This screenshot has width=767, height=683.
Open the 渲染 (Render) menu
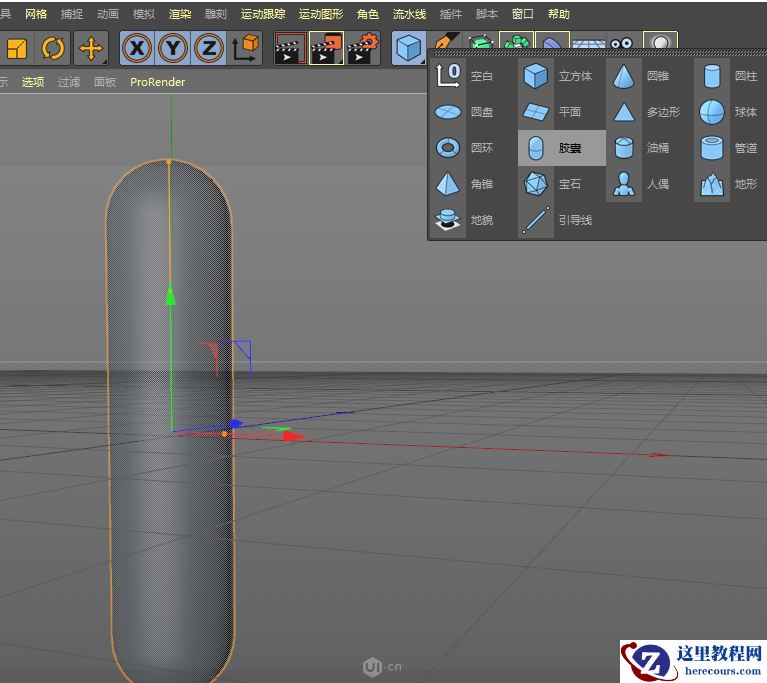click(180, 14)
